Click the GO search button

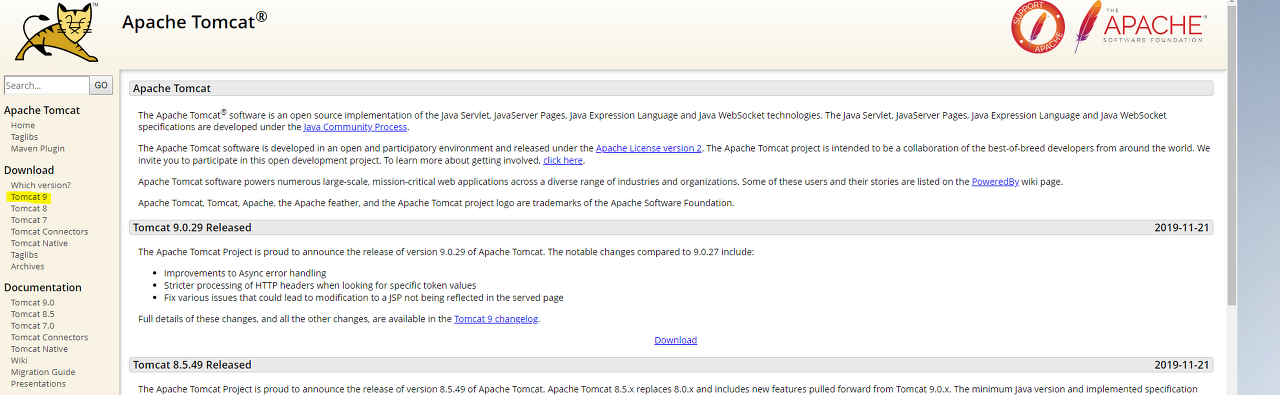pos(101,85)
